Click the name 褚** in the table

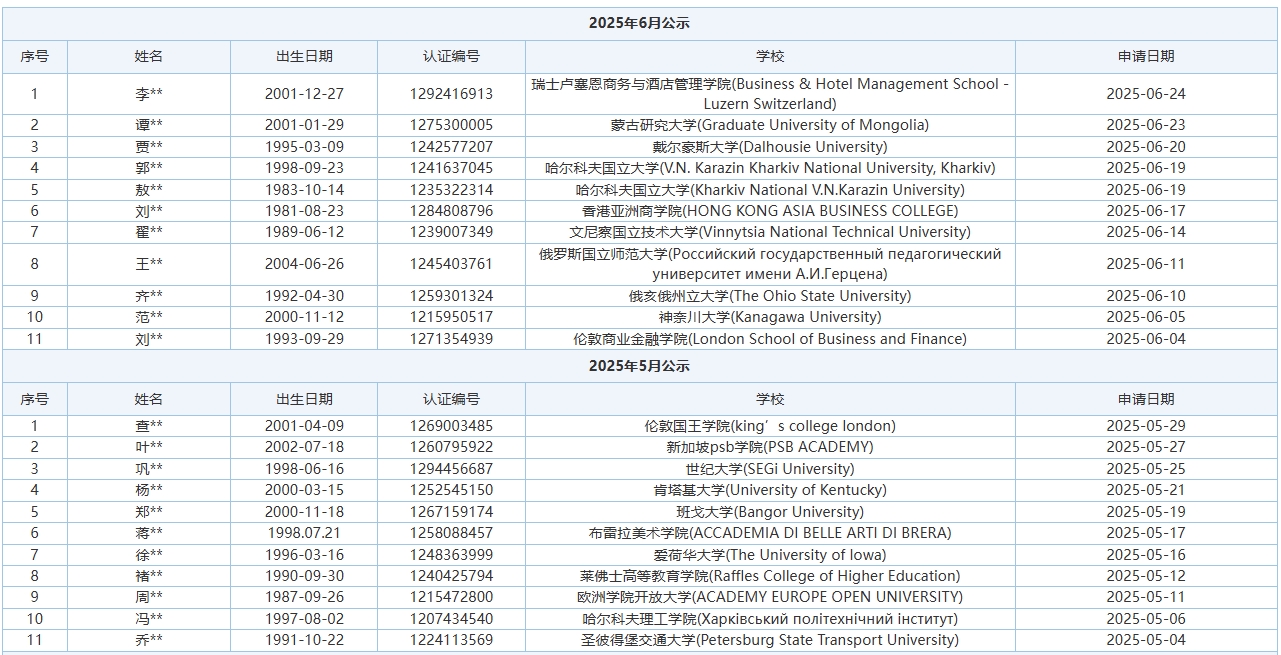(149, 576)
